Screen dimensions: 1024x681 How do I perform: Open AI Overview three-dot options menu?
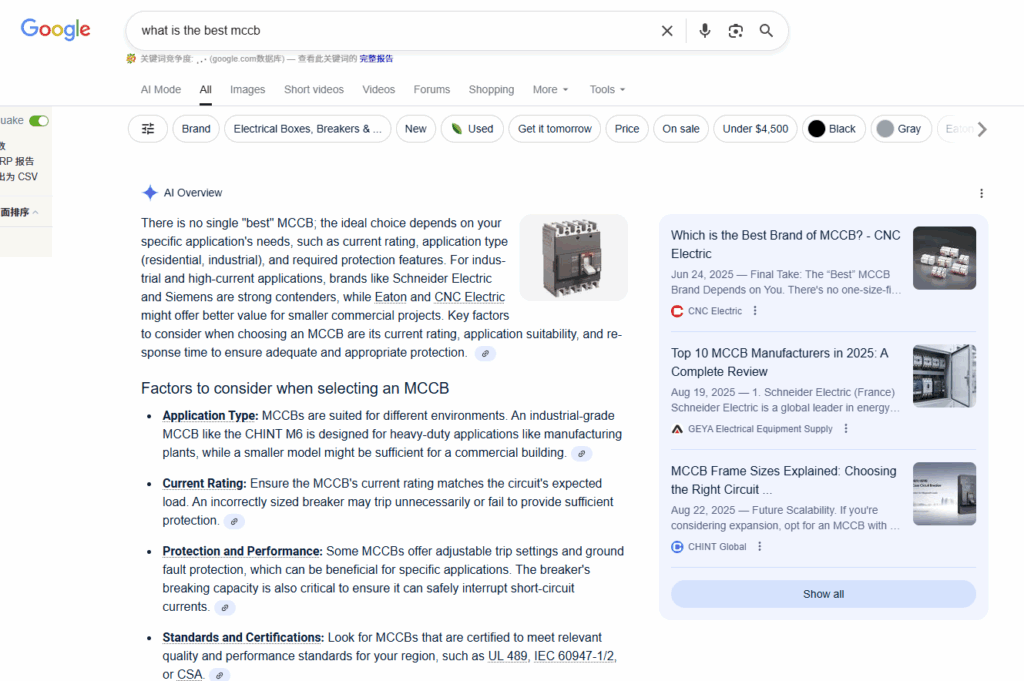[x=981, y=193]
